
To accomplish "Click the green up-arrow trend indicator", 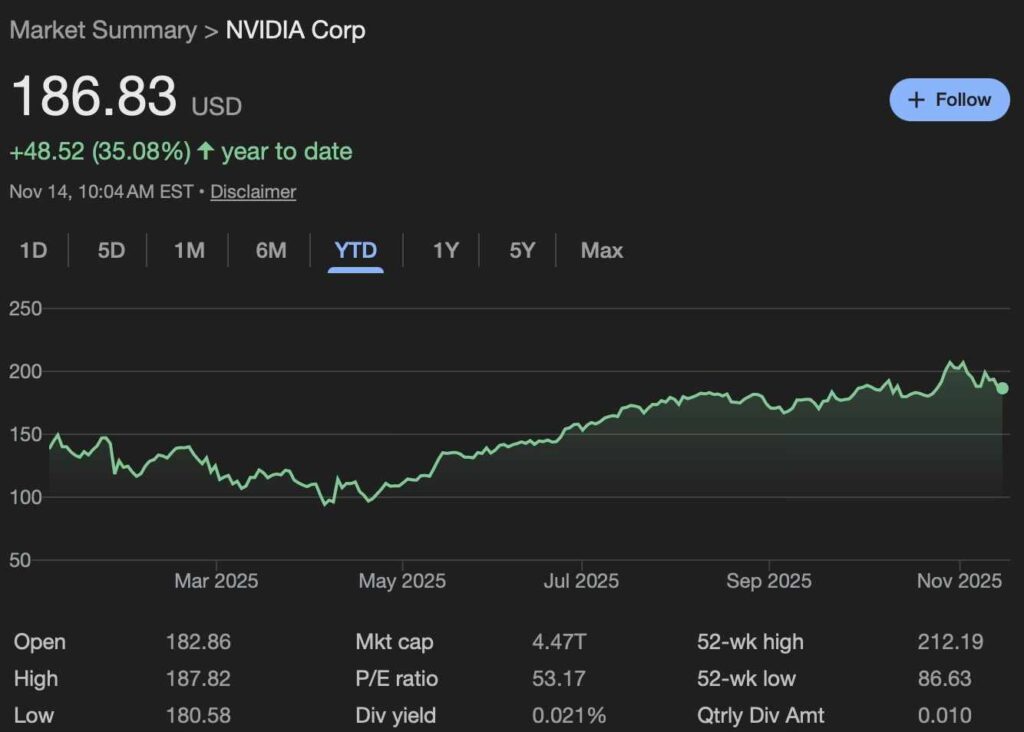I will click(x=203, y=151).
